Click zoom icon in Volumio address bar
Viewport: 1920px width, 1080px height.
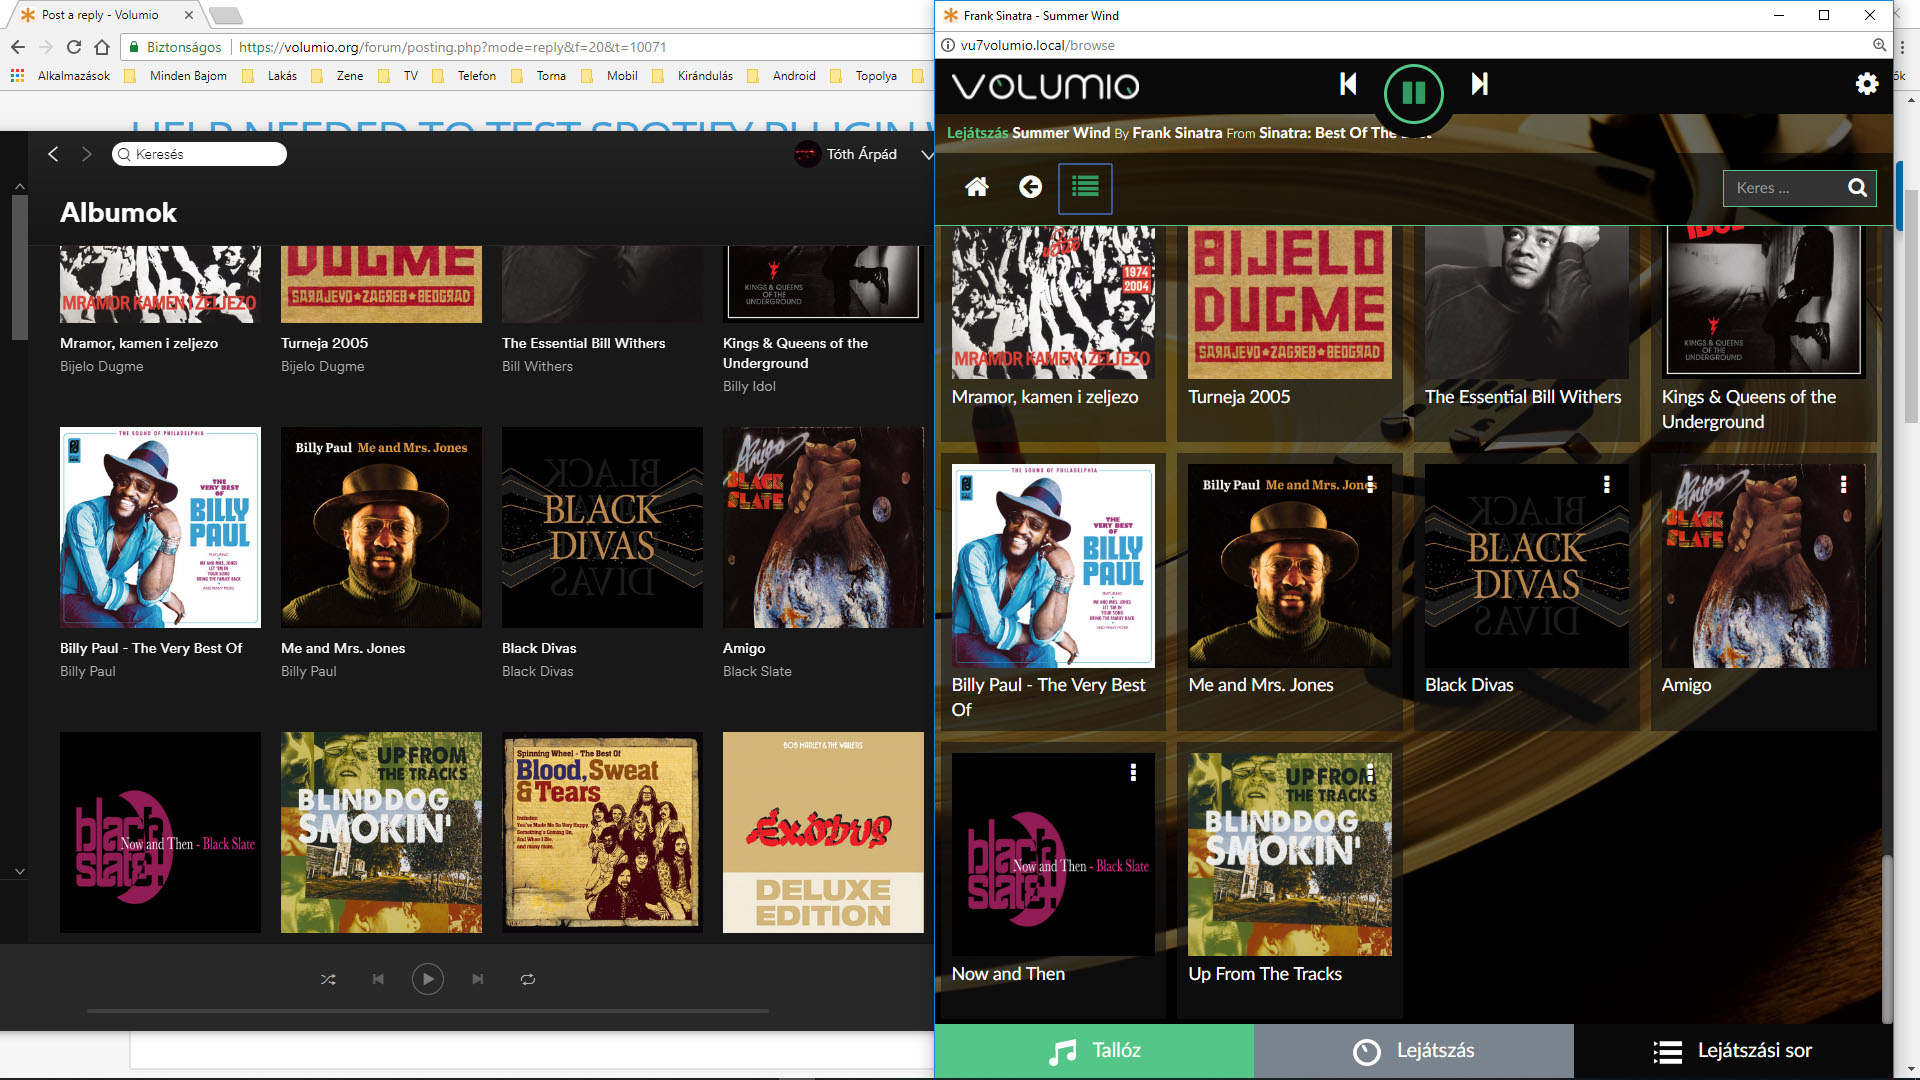pos(1879,45)
